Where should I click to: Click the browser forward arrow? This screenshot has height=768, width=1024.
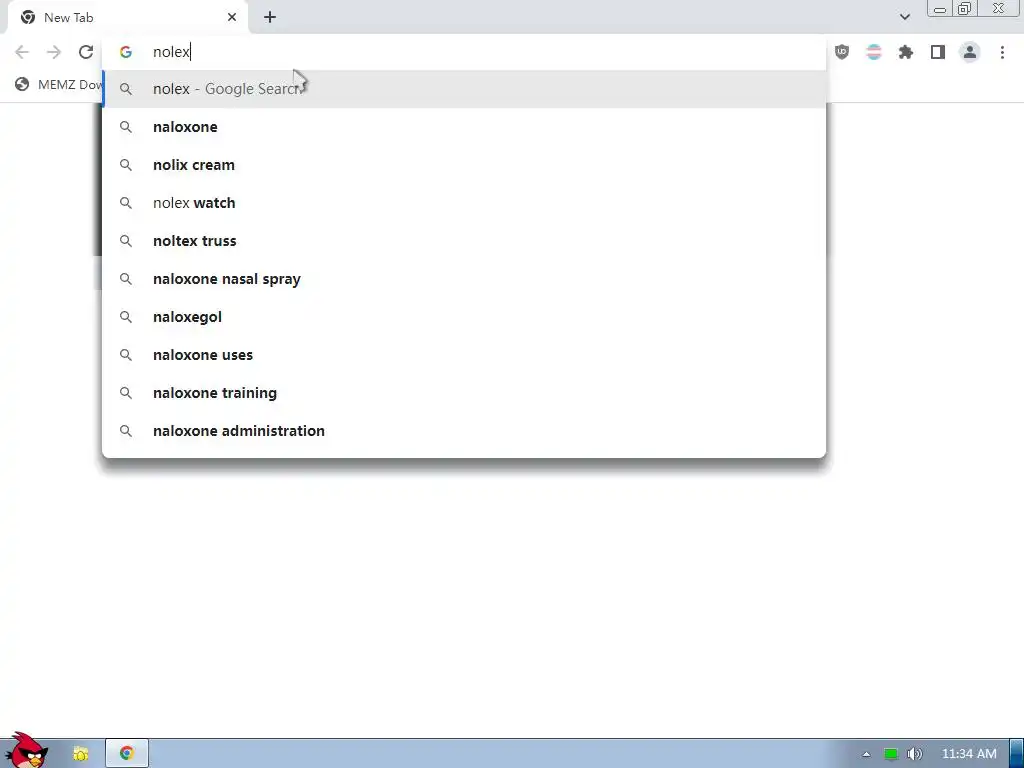[x=54, y=52]
